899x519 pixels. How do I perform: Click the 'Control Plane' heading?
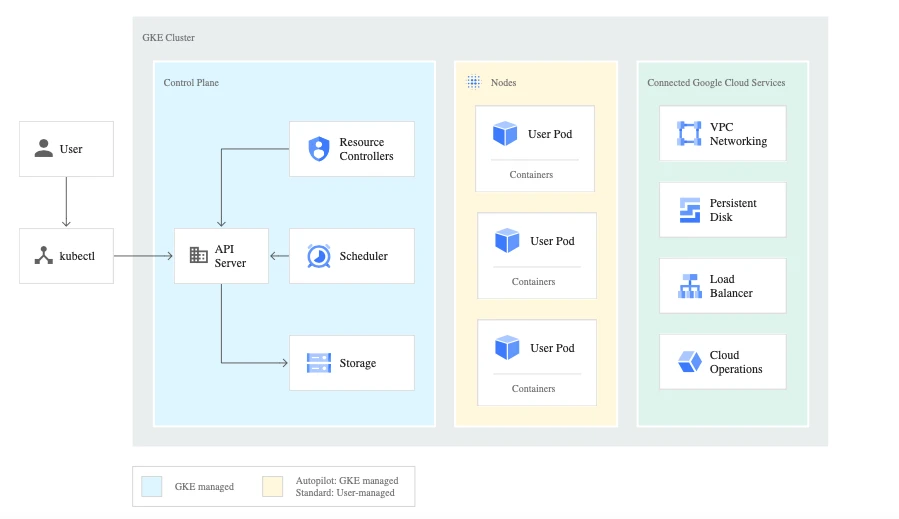pyautogui.click(x=191, y=83)
